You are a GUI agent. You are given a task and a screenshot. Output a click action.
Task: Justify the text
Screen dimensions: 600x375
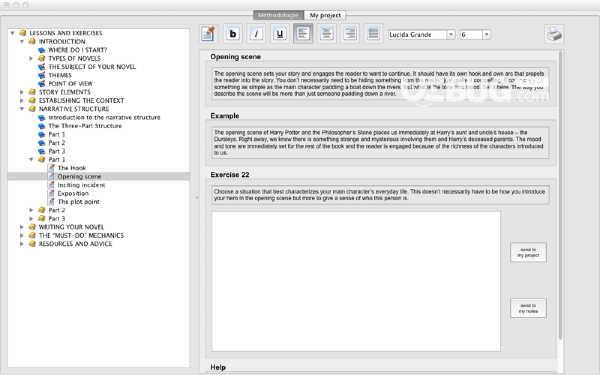click(373, 34)
